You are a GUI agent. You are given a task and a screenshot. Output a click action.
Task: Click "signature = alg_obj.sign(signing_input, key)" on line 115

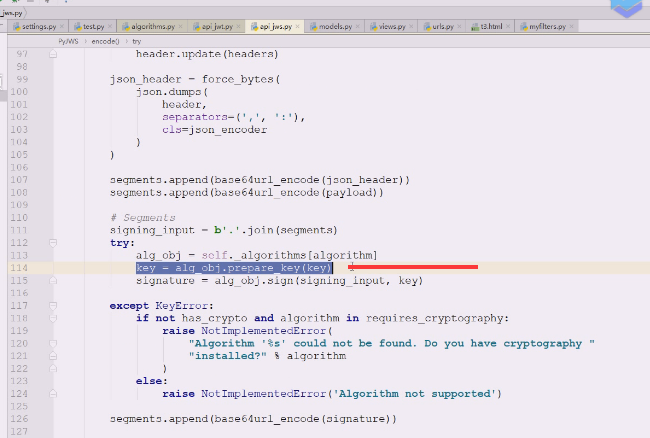(x=279, y=281)
